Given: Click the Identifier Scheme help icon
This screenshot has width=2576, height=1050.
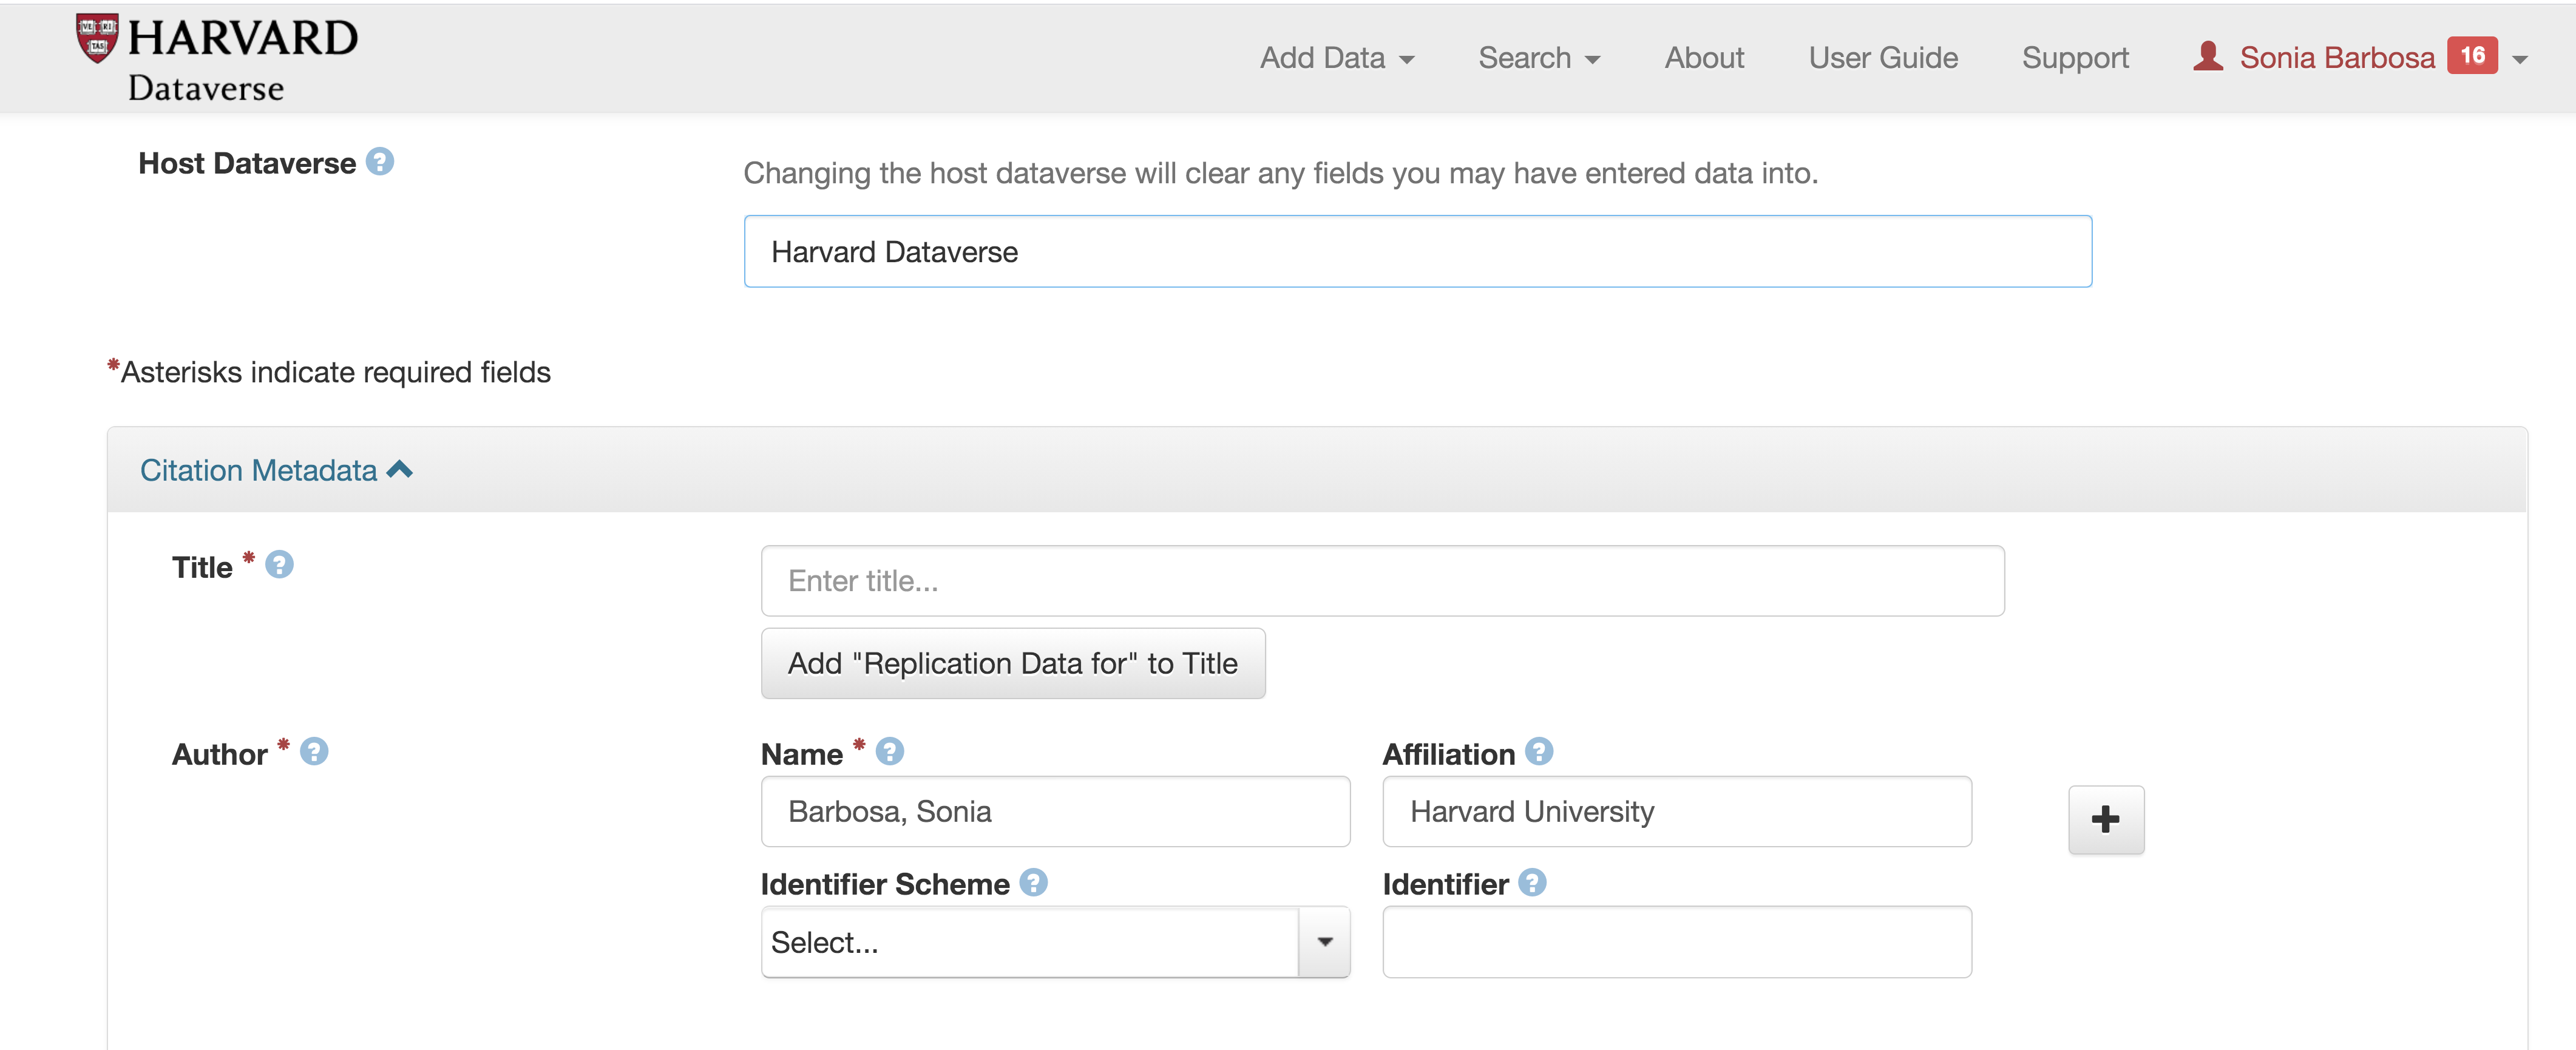Looking at the screenshot, I should click(x=1034, y=883).
